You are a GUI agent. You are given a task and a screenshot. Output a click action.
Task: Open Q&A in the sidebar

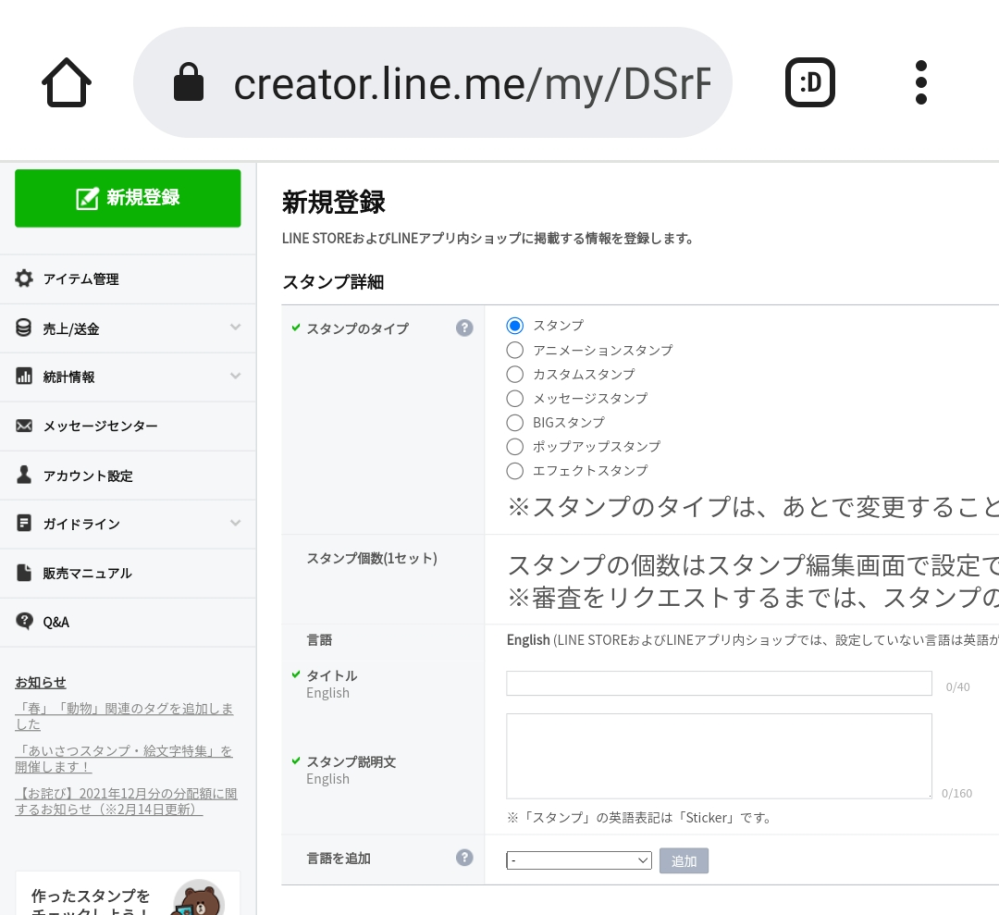[x=56, y=623]
